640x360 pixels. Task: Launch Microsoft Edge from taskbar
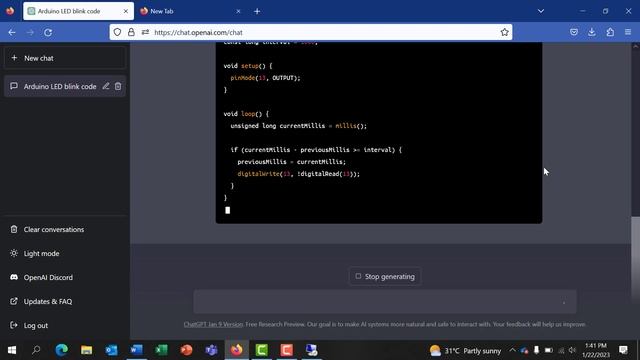(x=62, y=350)
